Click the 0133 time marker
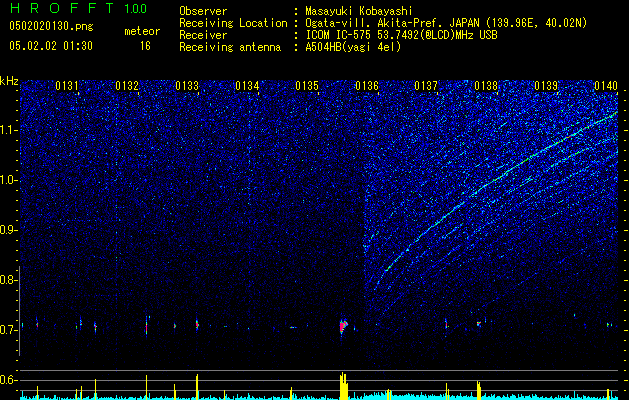The image size is (629, 400). [x=187, y=86]
